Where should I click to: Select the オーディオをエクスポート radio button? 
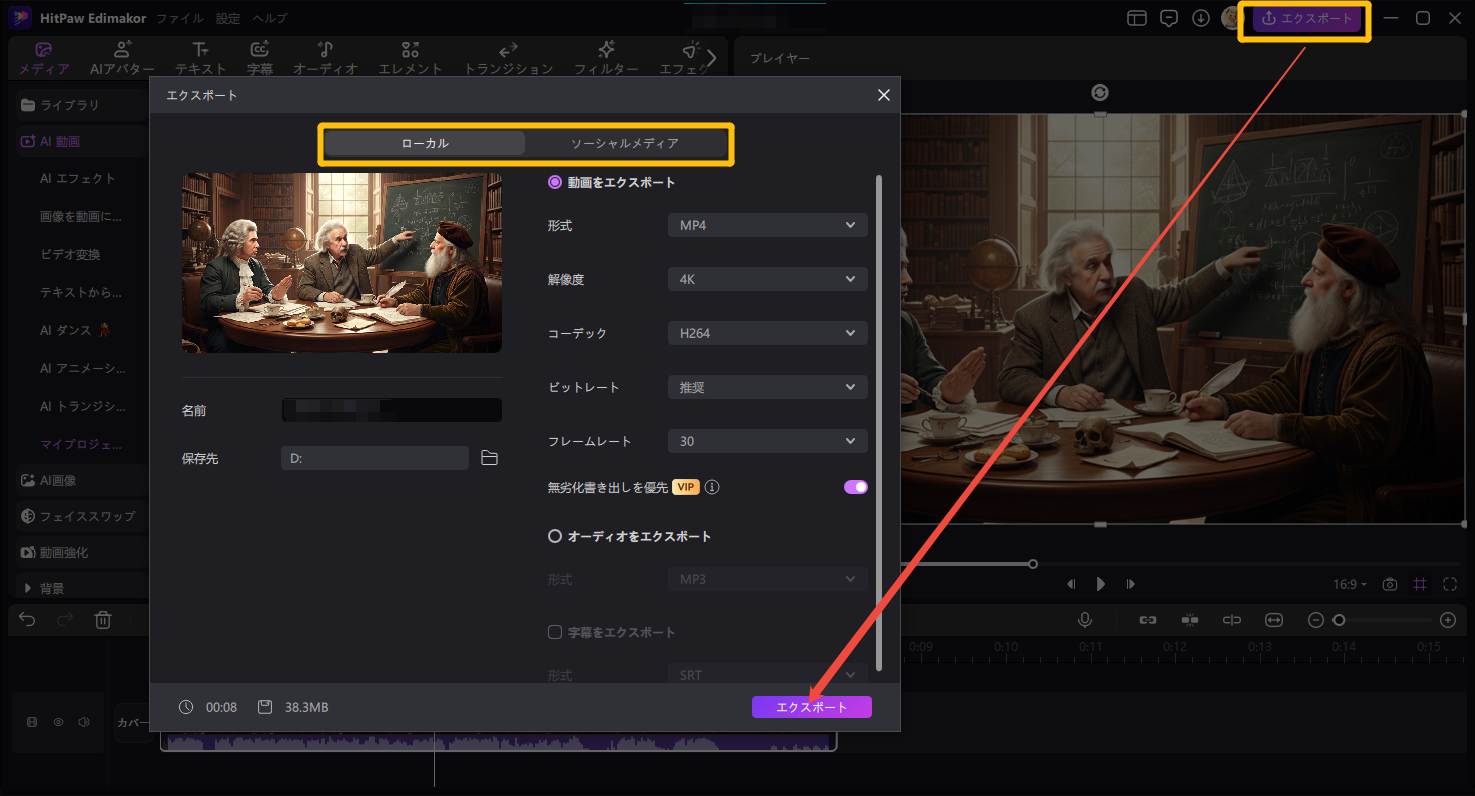[555, 536]
